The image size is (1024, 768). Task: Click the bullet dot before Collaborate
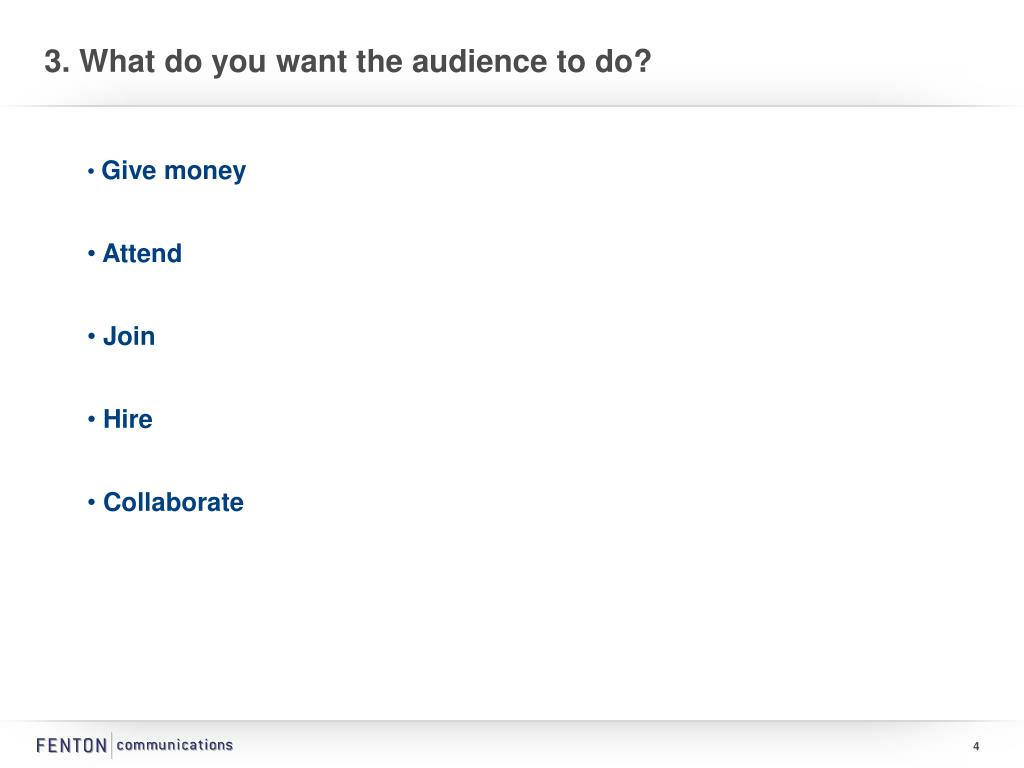pyautogui.click(x=91, y=502)
